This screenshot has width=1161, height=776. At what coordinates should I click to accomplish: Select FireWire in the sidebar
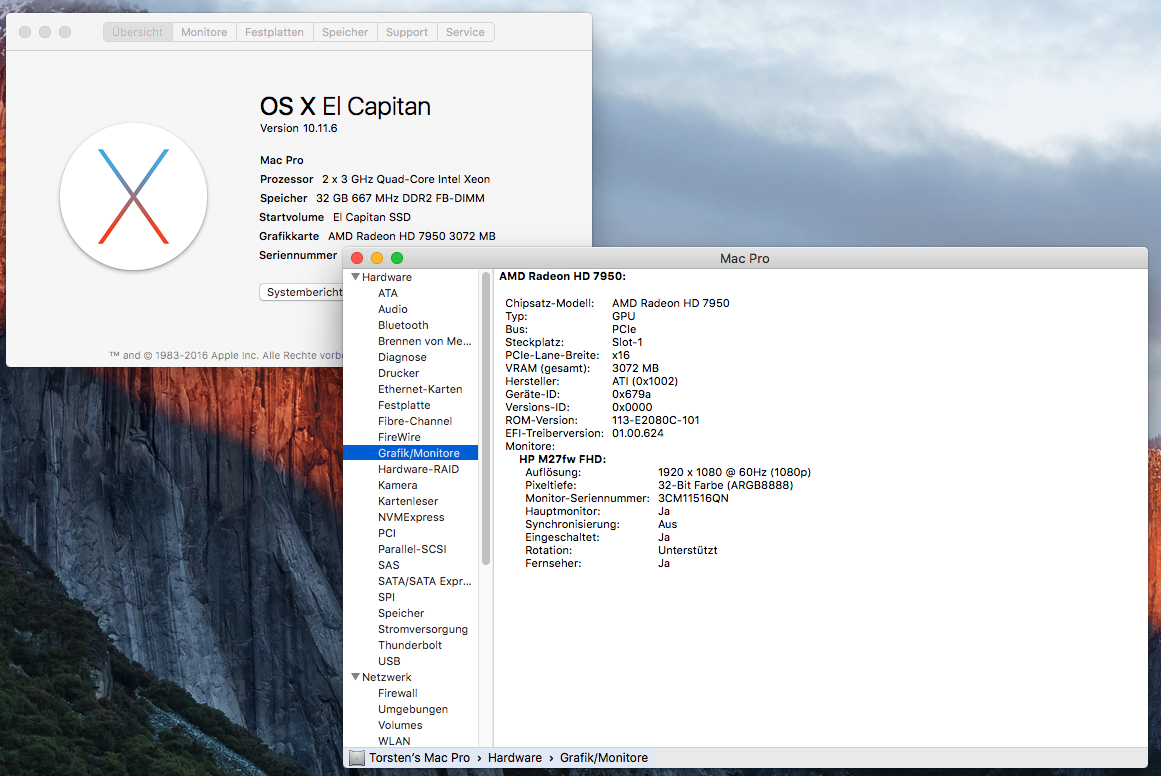[x=399, y=437]
